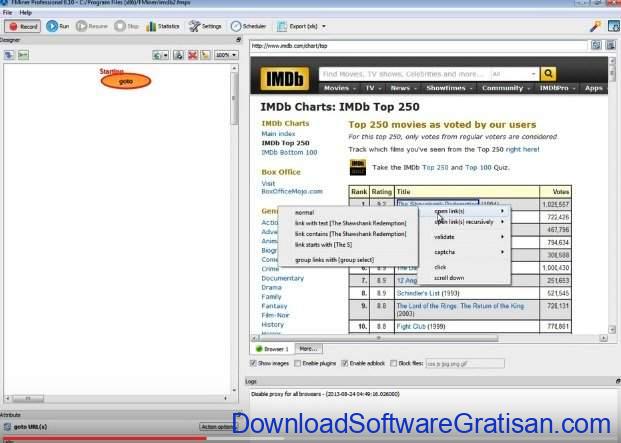Click the IMDb yellow search magnifier button
Image resolution: width=621 pixels, height=443 pixels.
(548, 73)
